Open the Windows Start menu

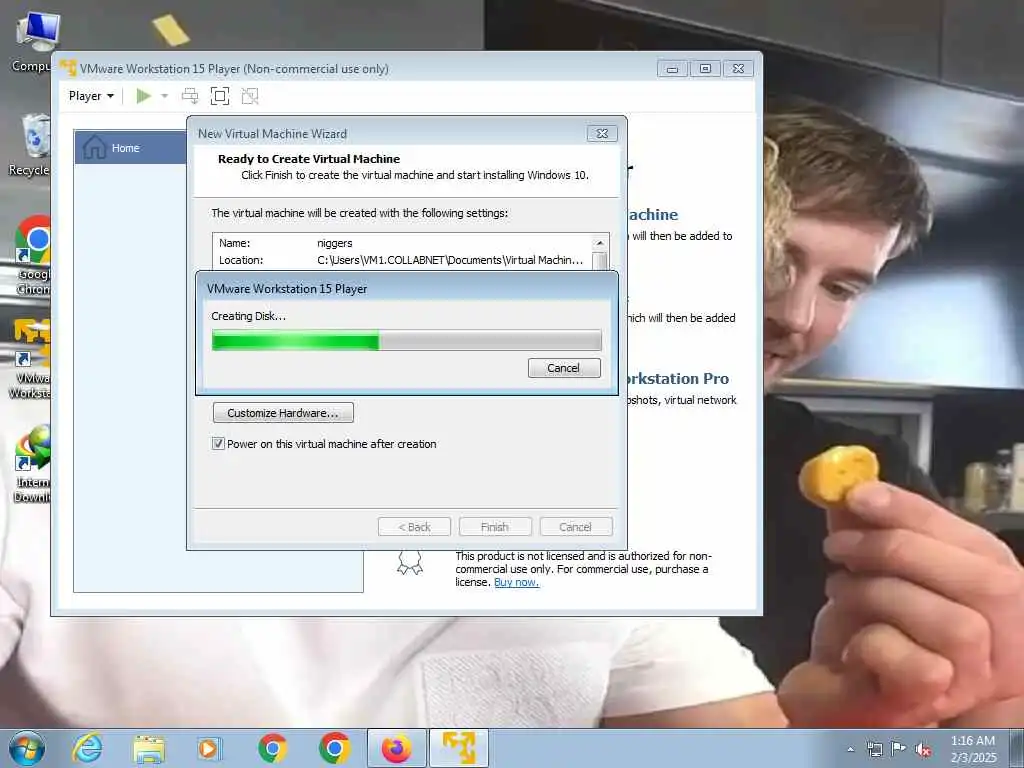[x=26, y=748]
